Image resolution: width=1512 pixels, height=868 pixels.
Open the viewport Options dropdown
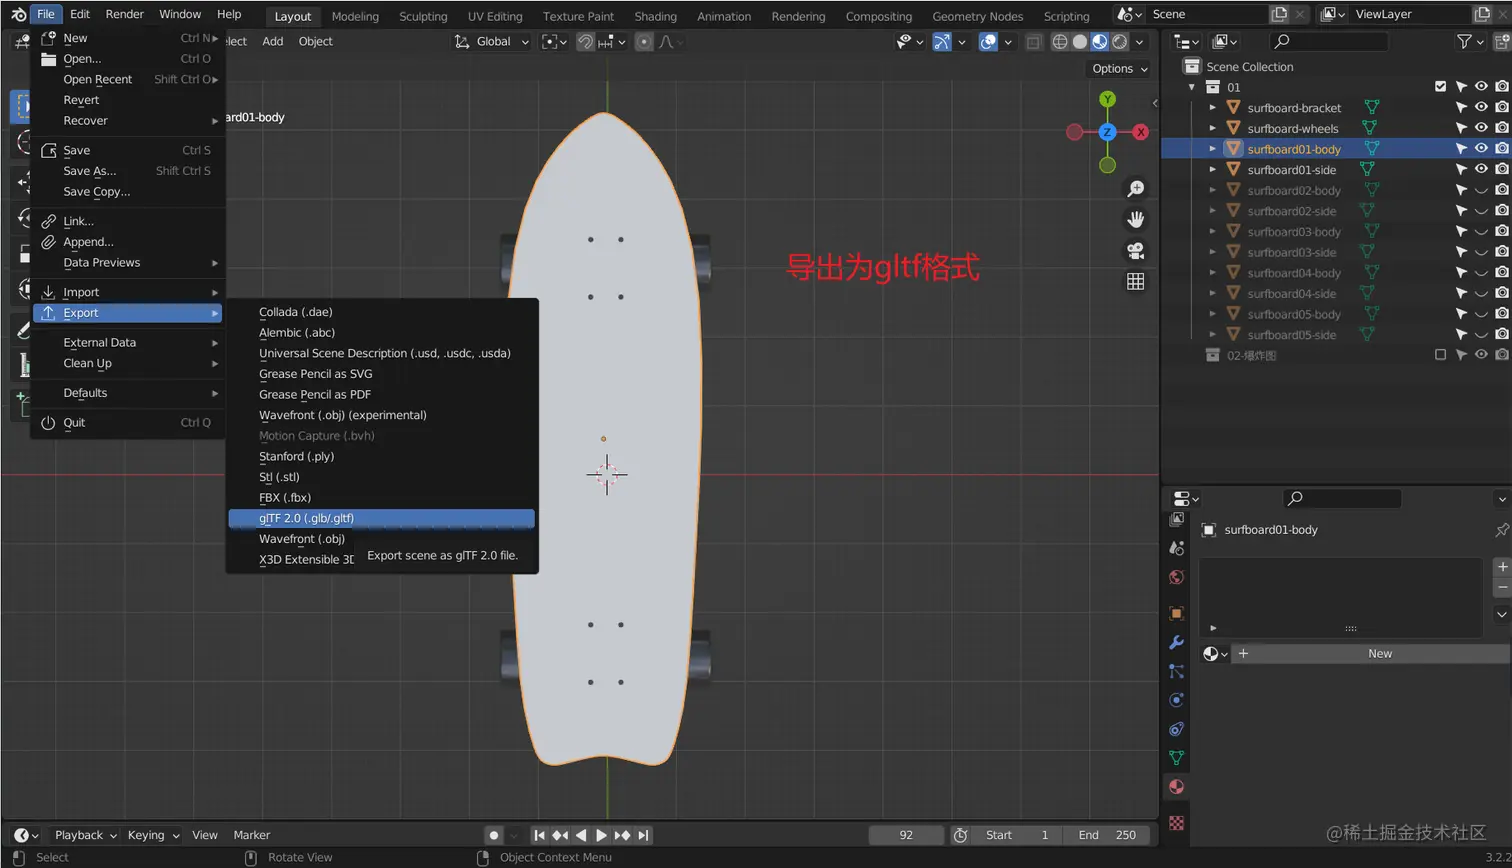(1119, 69)
